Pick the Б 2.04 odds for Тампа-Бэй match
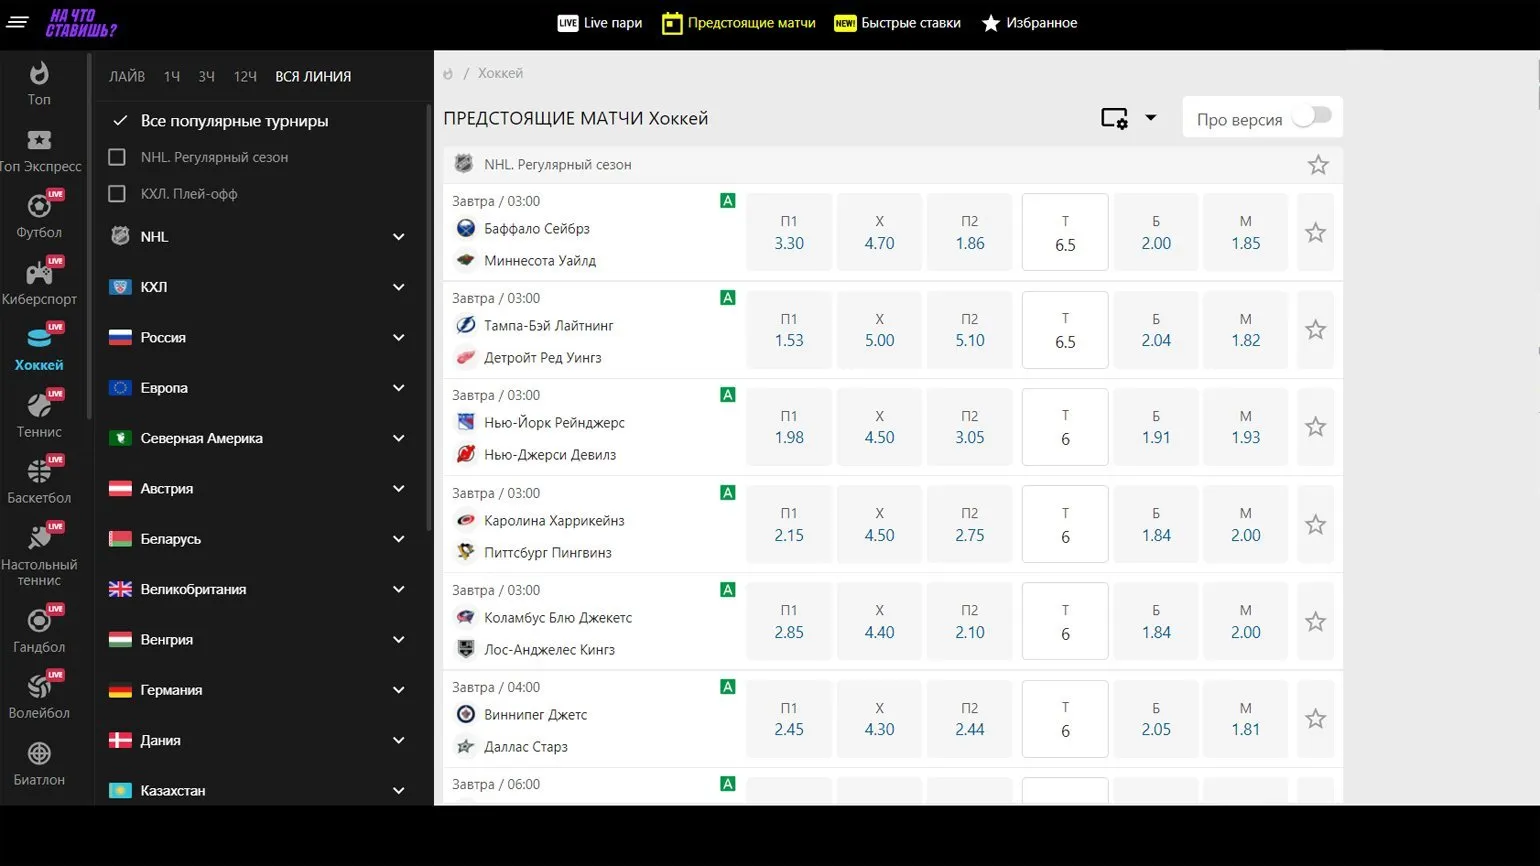1540x866 pixels. [1155, 330]
